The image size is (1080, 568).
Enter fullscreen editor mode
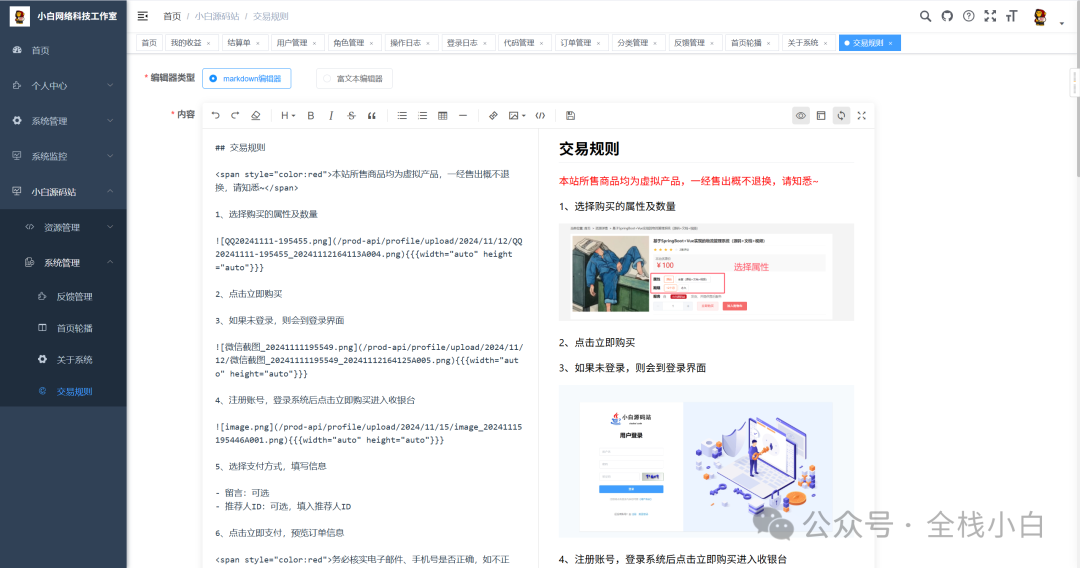pyautogui.click(x=862, y=116)
